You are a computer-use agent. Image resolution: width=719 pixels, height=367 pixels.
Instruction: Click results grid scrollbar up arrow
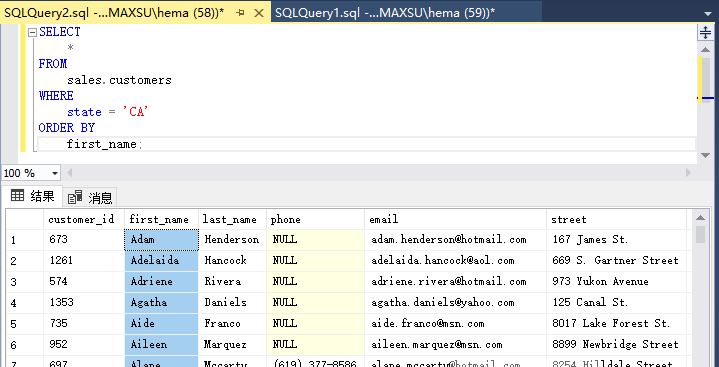point(700,217)
